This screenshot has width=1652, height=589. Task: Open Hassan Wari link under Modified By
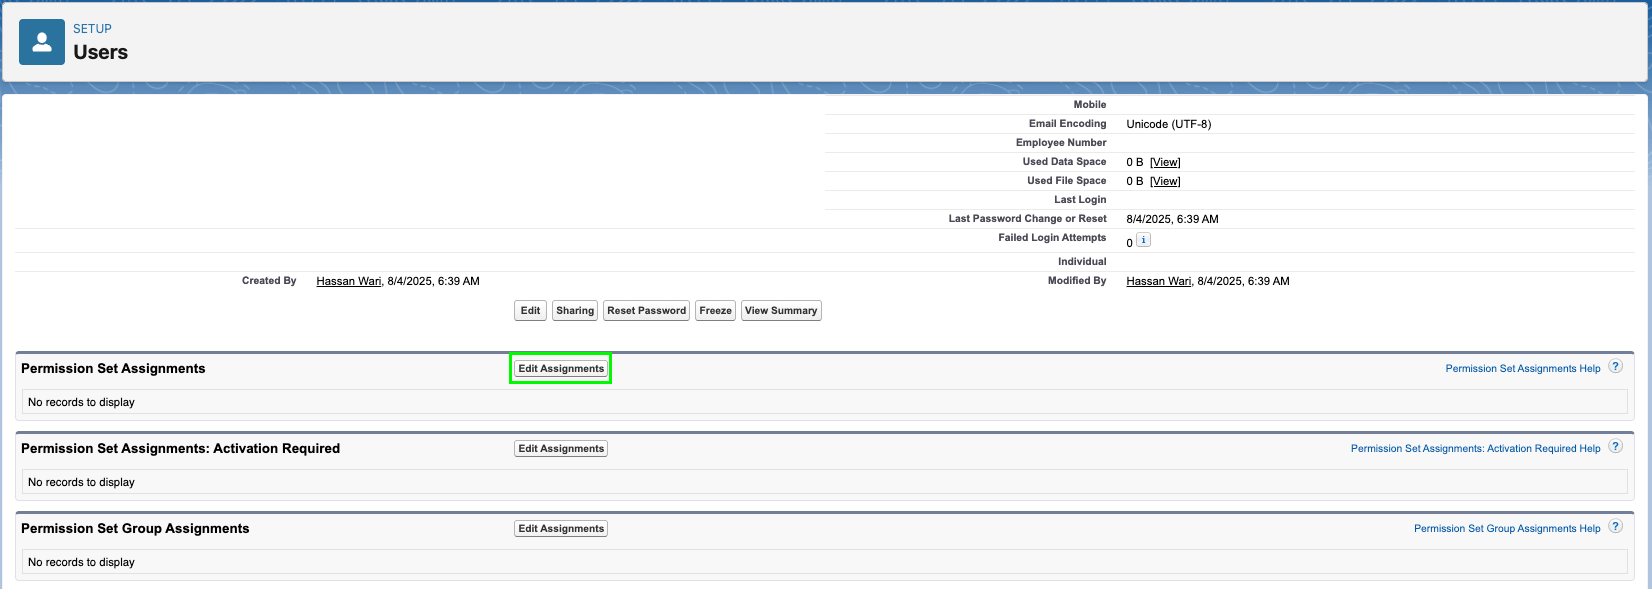(1159, 281)
